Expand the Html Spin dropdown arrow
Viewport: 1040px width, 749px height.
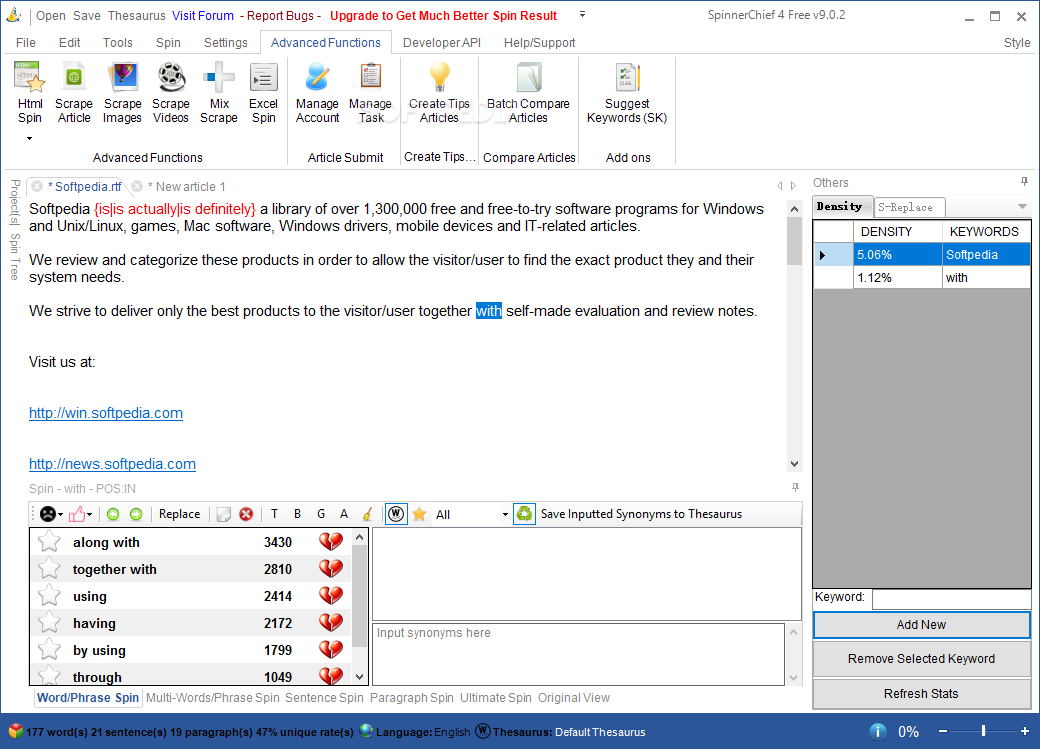click(29, 139)
